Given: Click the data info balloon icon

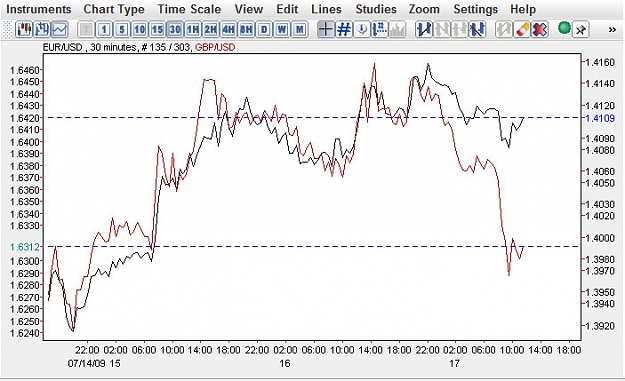Looking at the screenshot, I should [362, 29].
